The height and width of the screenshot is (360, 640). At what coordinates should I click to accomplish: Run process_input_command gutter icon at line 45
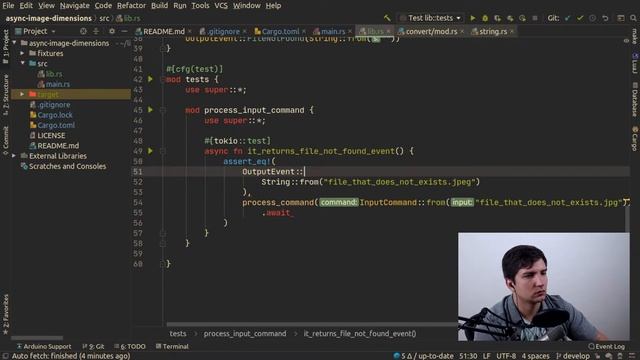tap(150, 110)
